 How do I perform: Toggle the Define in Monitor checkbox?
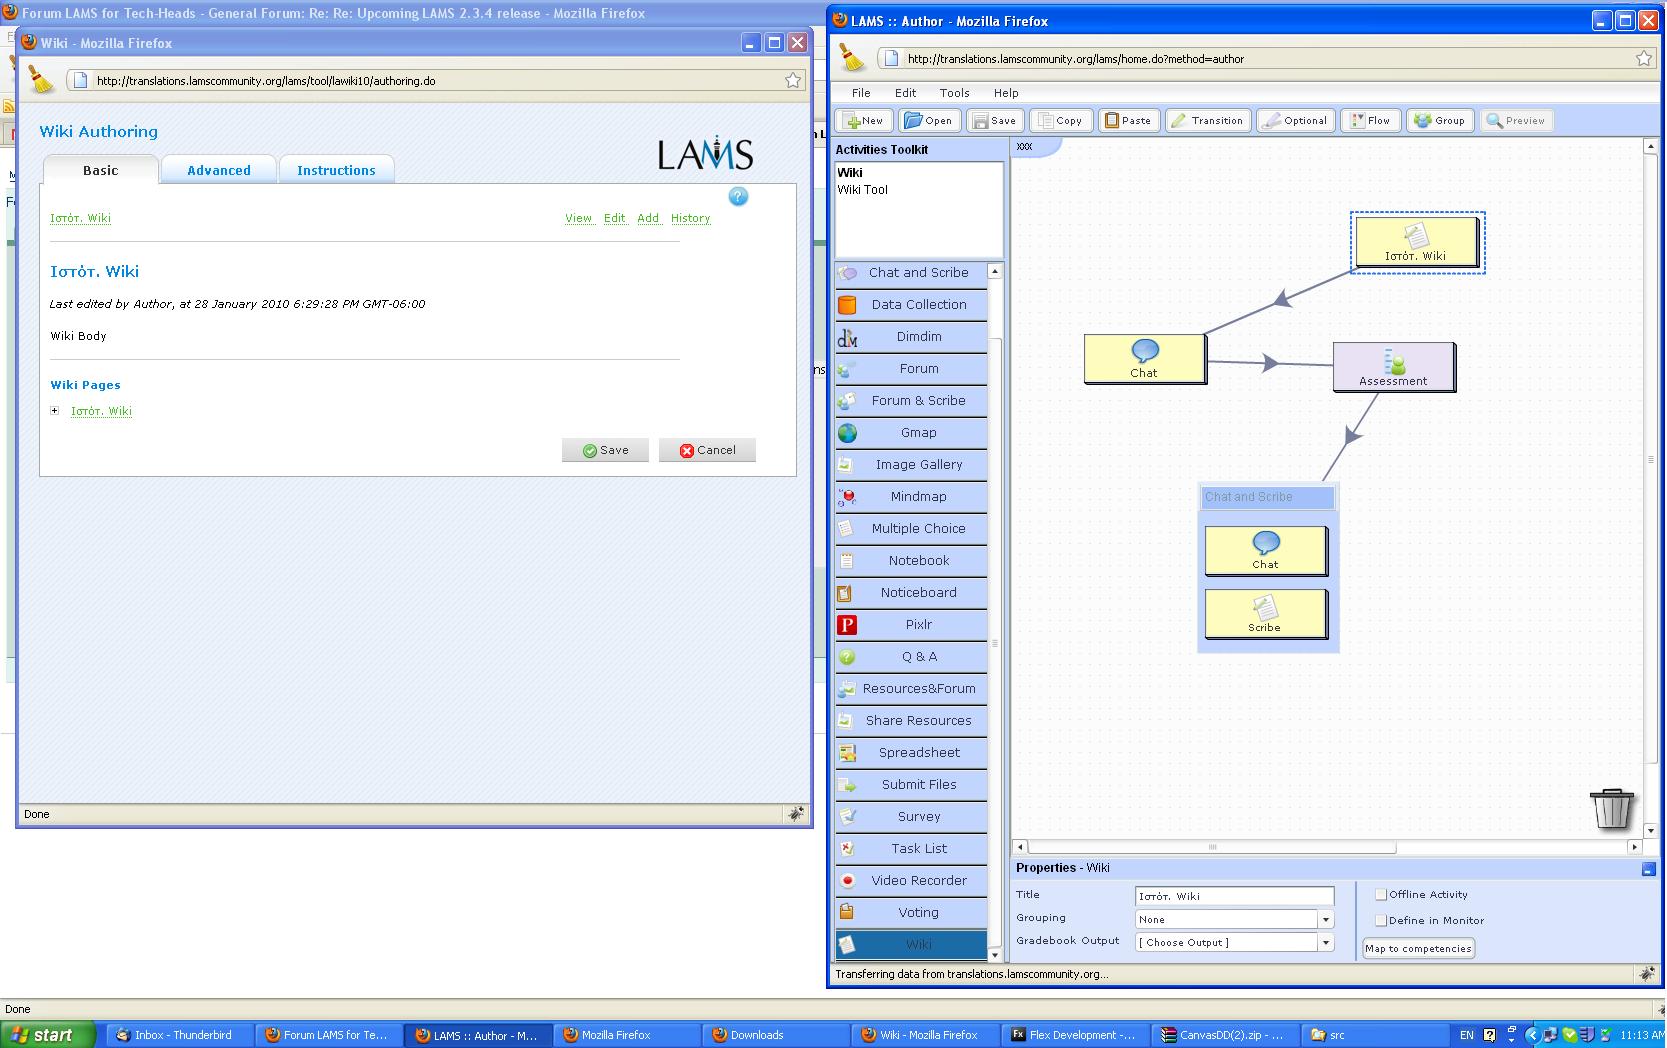(1381, 921)
